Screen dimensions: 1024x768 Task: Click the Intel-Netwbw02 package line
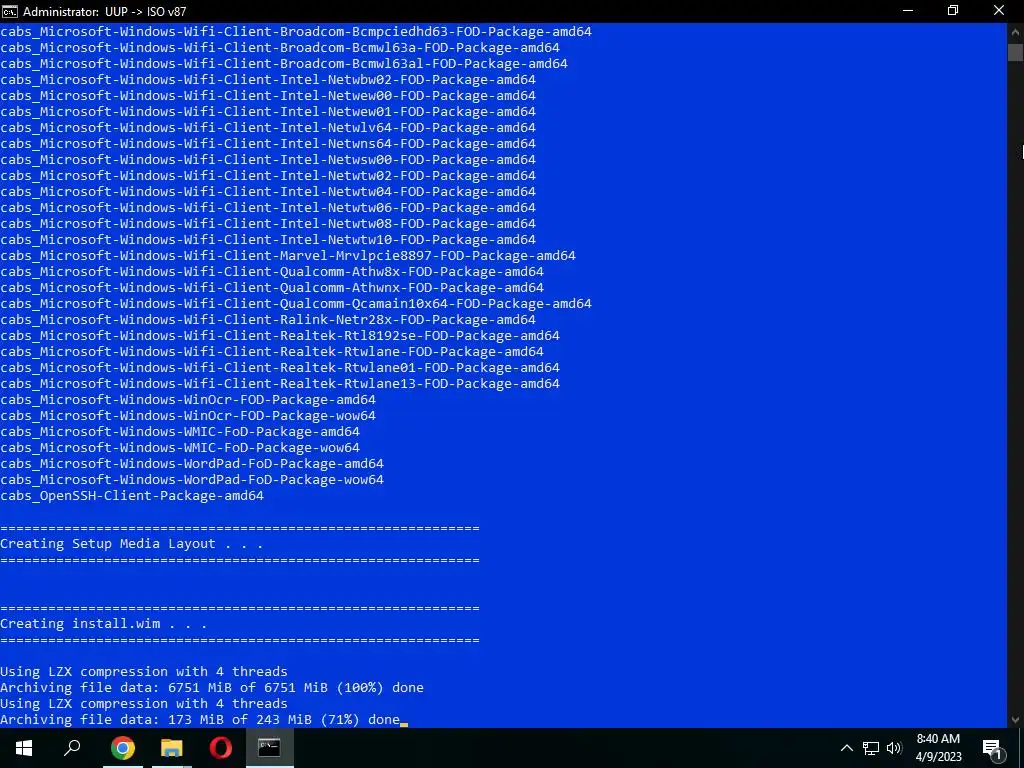(x=268, y=80)
